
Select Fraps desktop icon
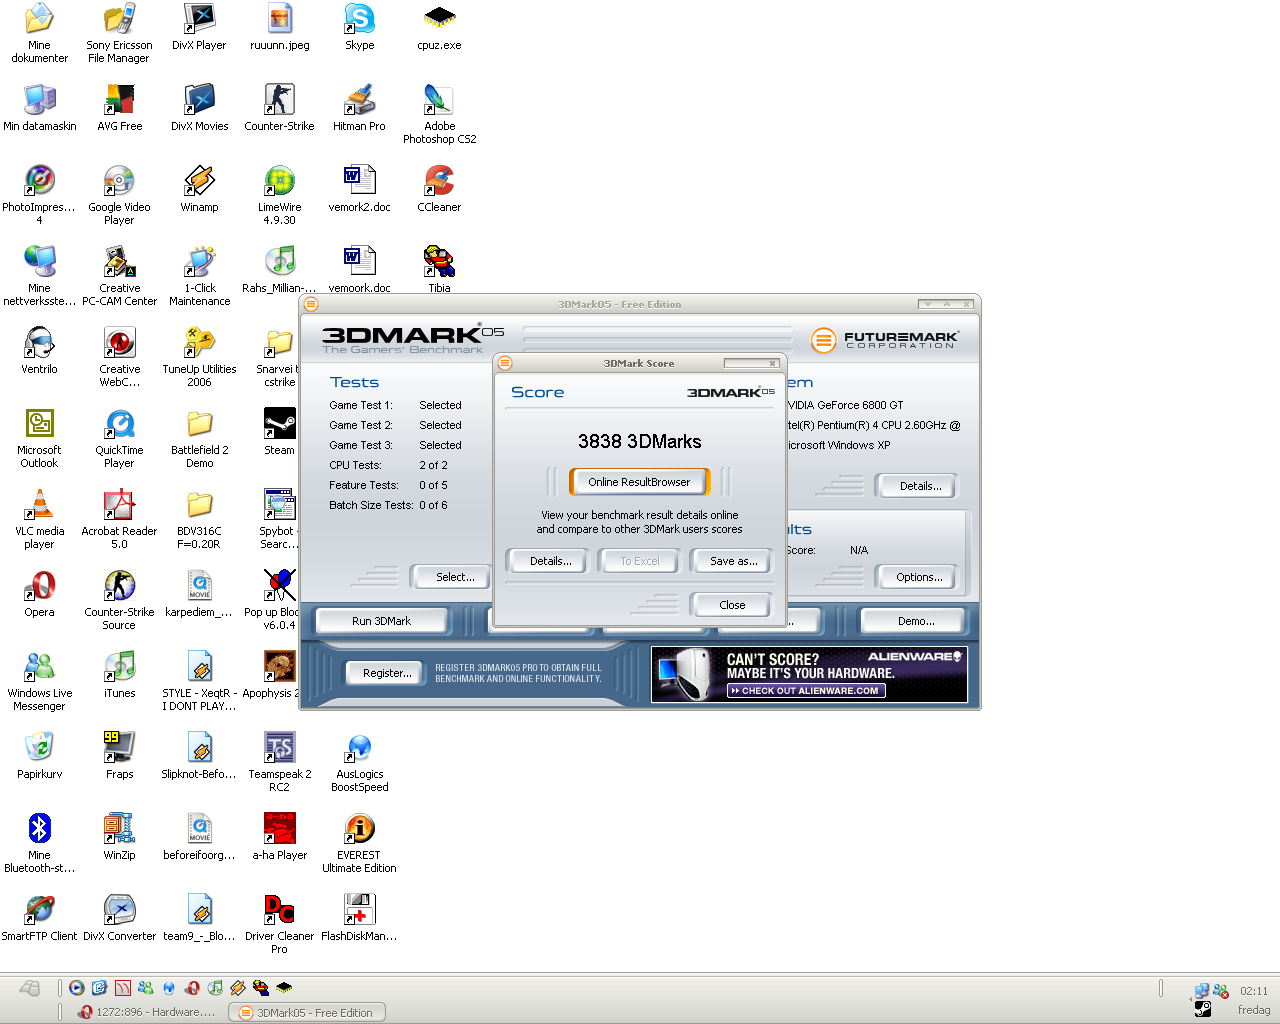pyautogui.click(x=119, y=756)
